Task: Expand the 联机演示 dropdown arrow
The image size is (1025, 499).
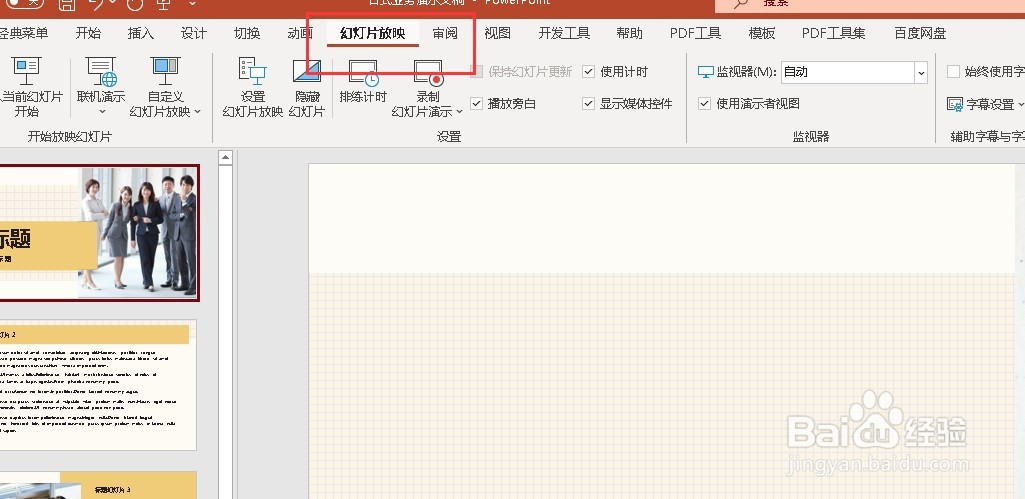Action: pos(102,112)
